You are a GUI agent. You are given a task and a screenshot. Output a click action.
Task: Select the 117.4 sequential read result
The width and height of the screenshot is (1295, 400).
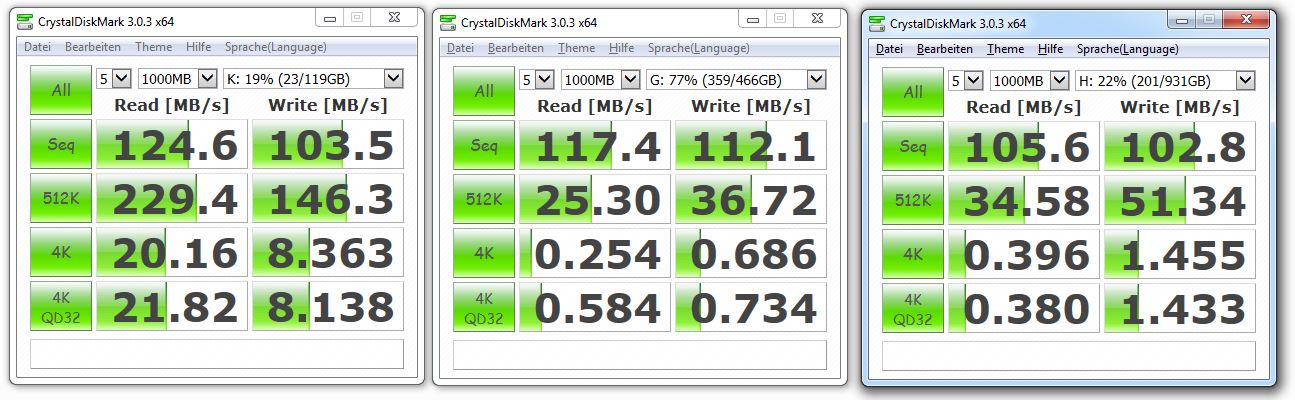tap(595, 145)
